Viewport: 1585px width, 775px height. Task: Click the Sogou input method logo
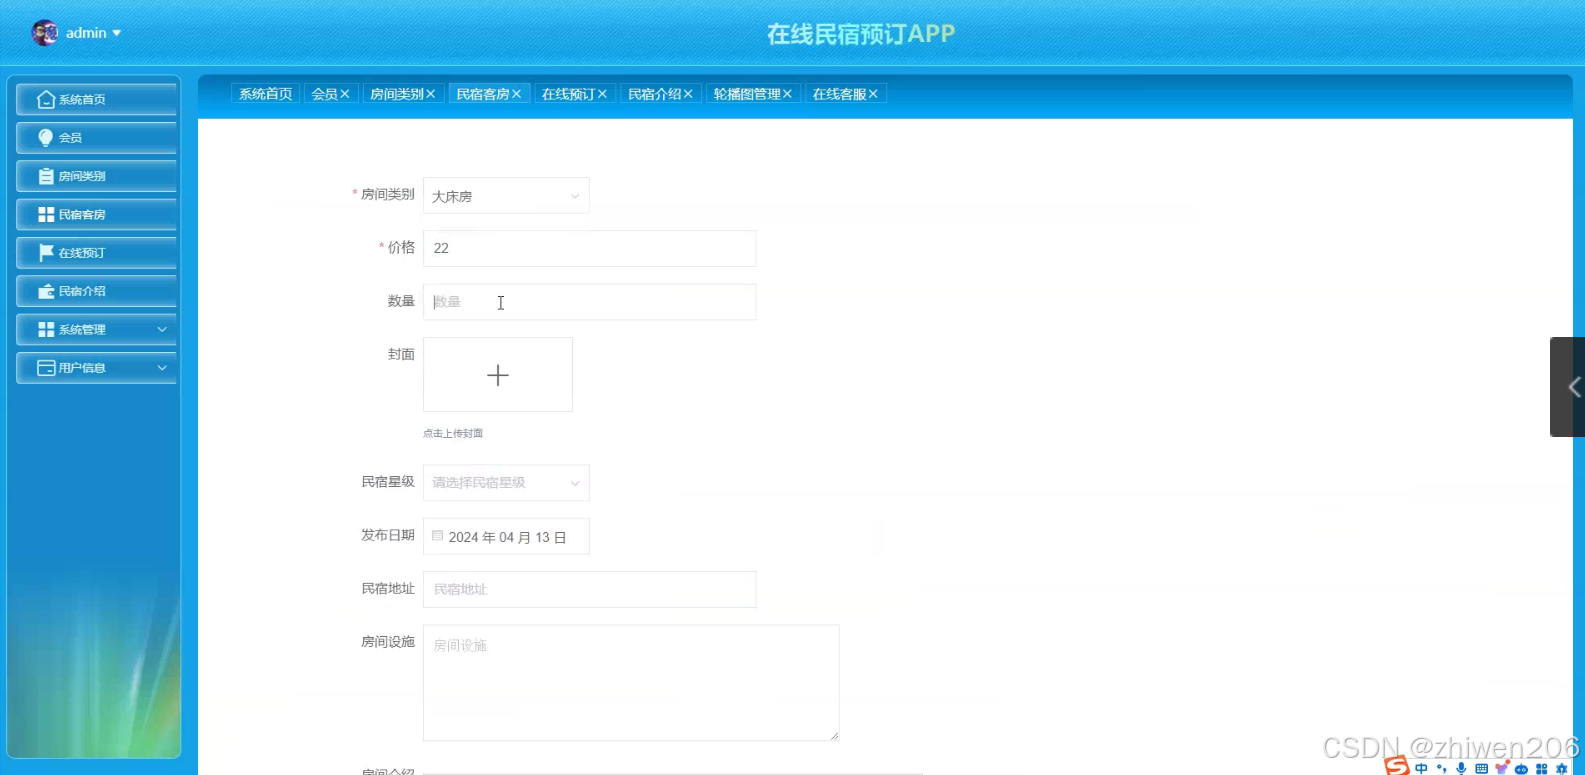pos(1397,766)
